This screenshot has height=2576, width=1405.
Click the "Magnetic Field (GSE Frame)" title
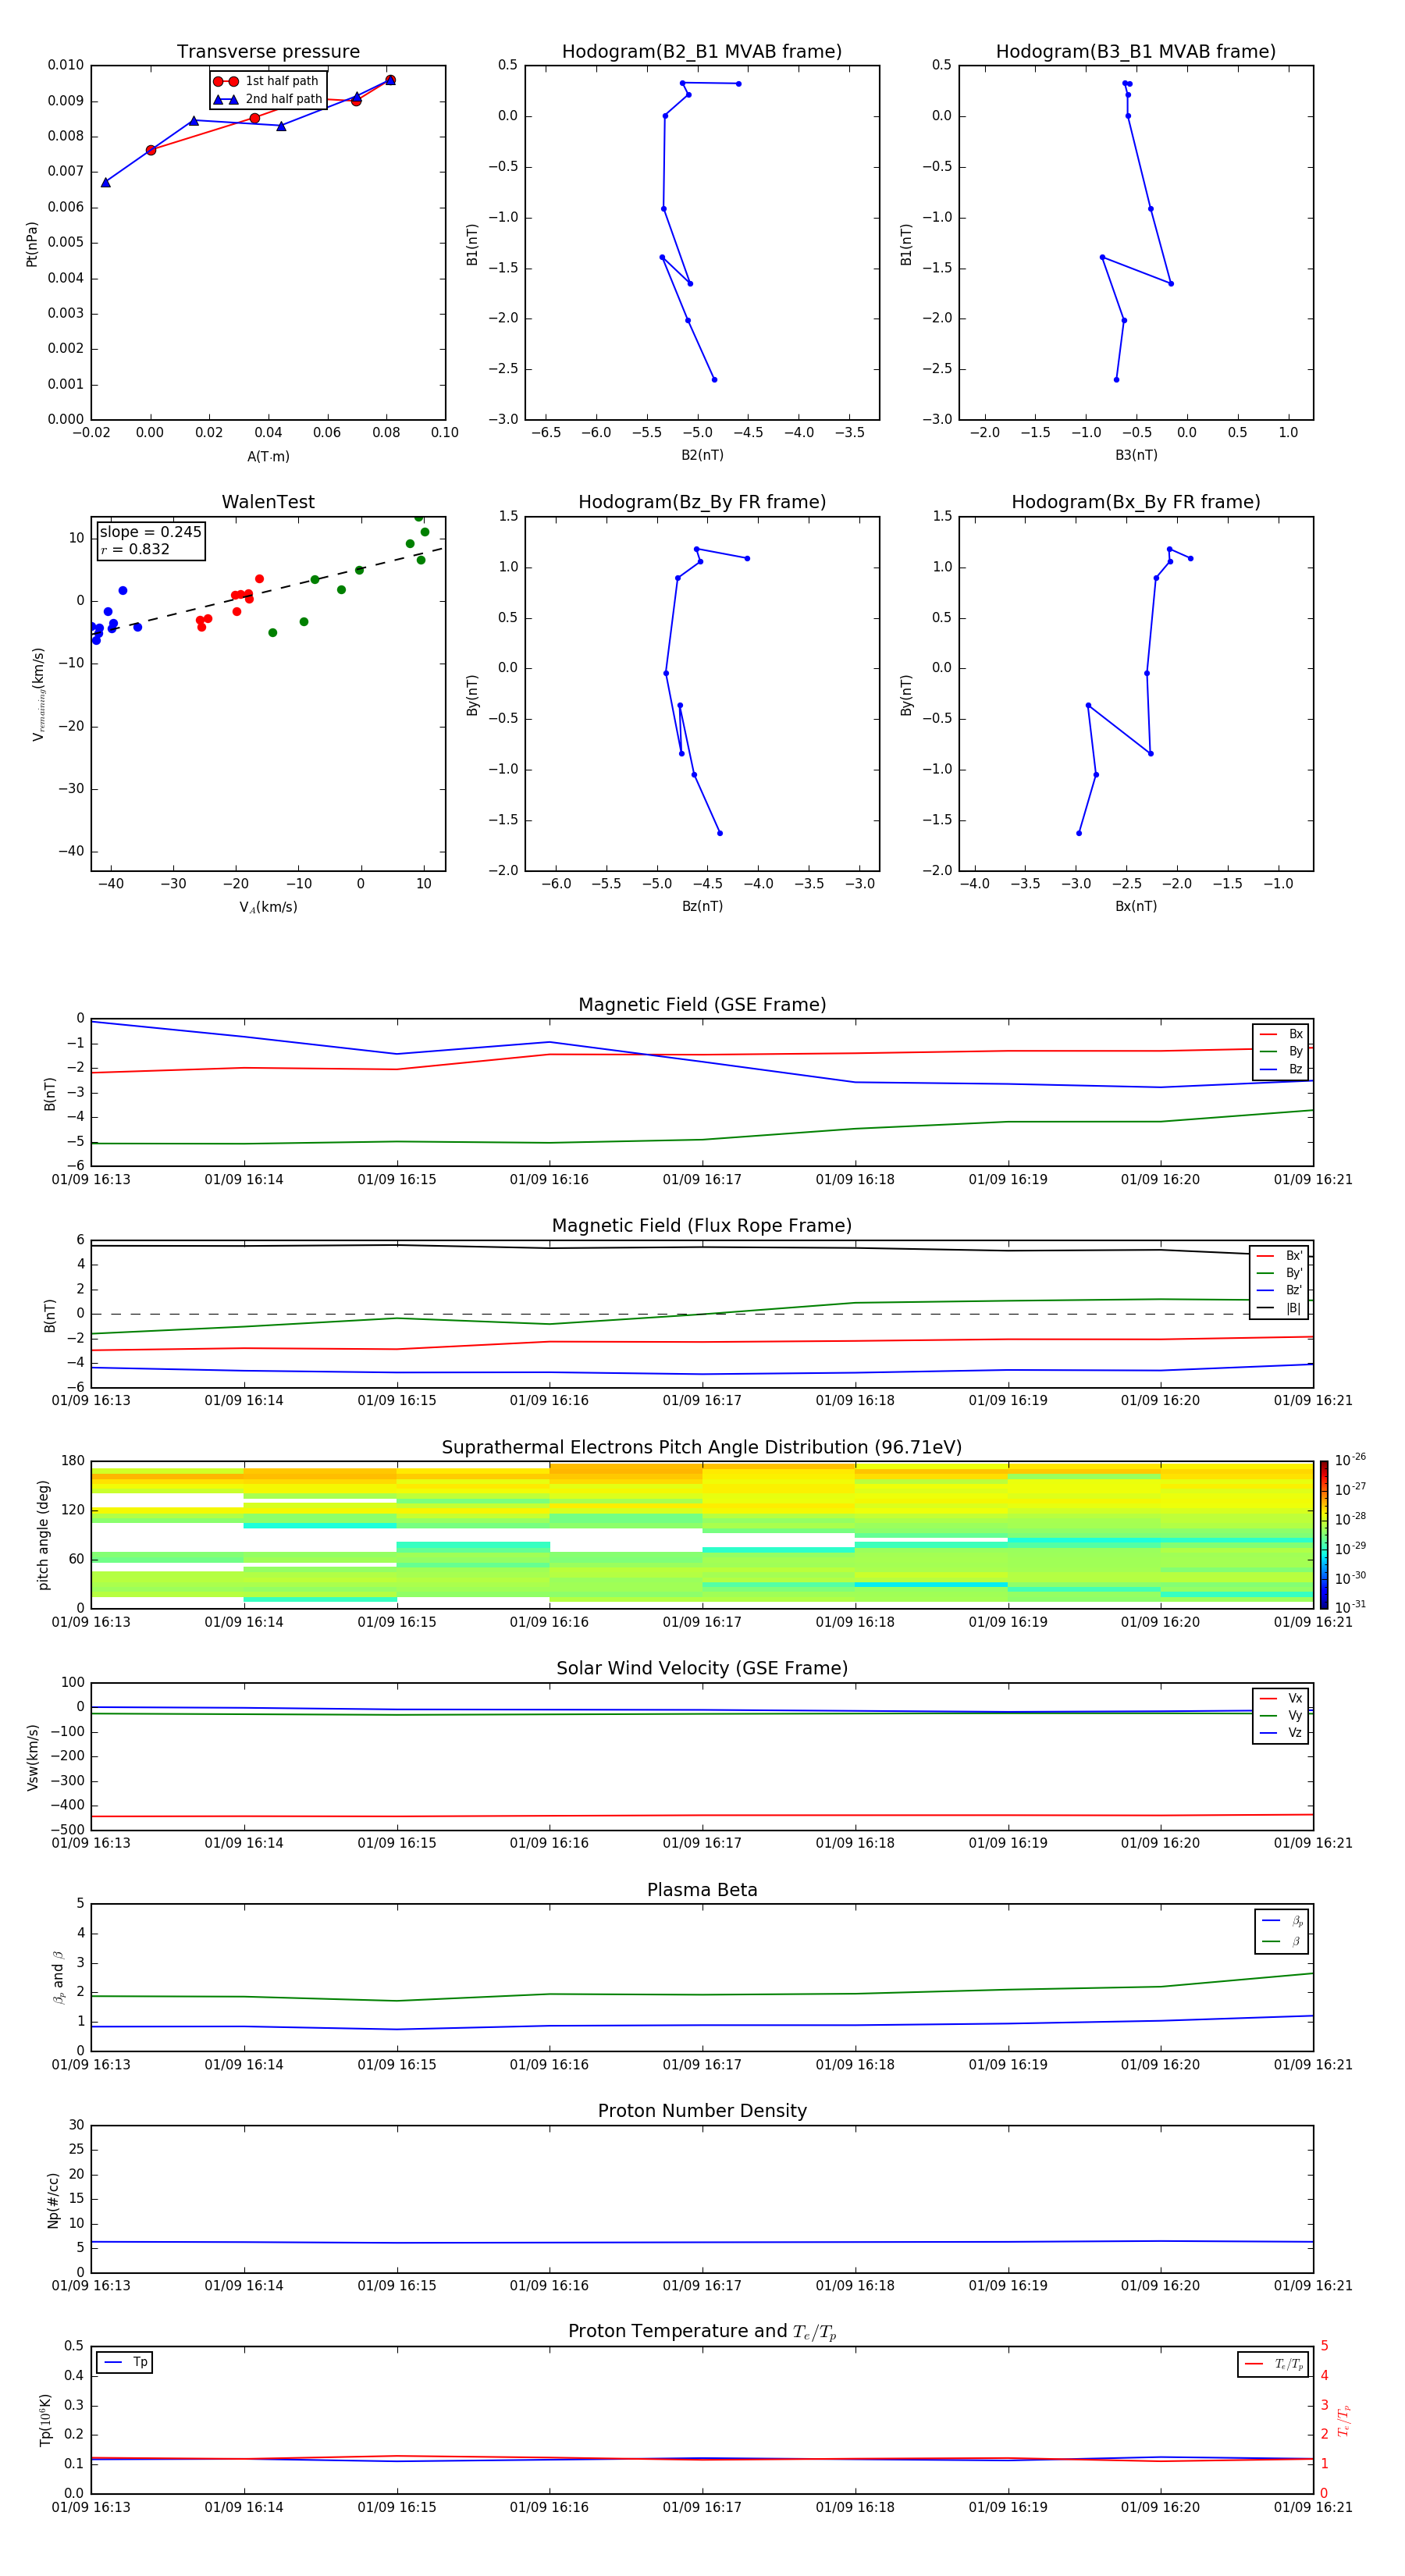[x=701, y=1005]
